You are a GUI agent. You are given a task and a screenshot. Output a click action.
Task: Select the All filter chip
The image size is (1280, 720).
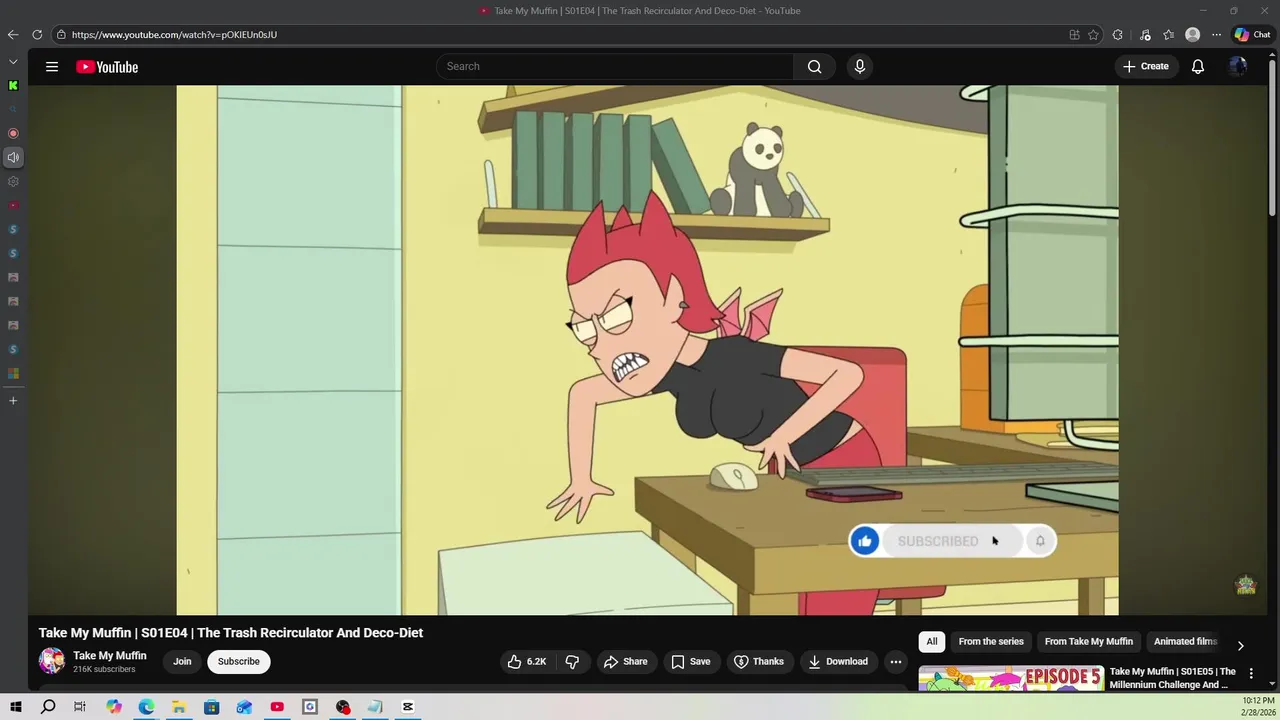(x=932, y=641)
